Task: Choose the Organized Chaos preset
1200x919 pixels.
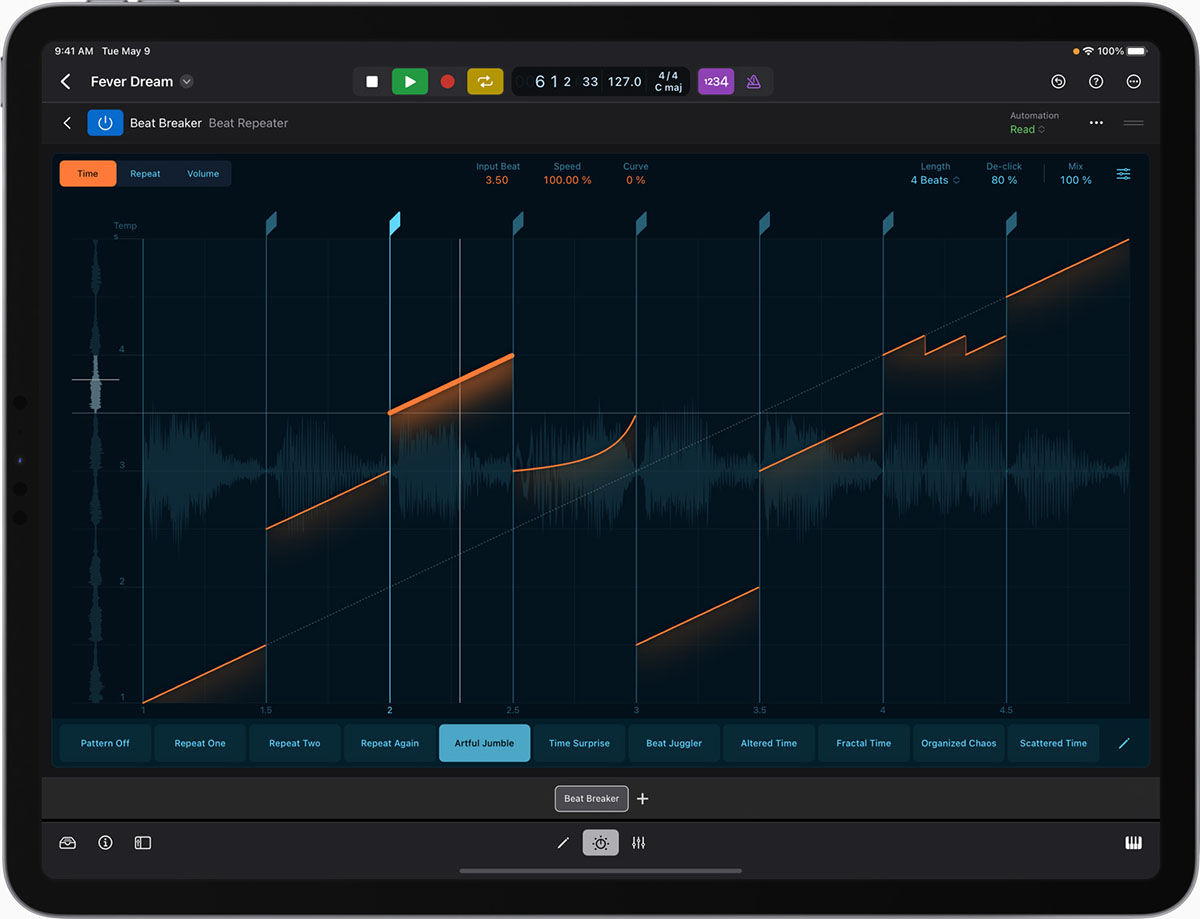Action: [959, 743]
